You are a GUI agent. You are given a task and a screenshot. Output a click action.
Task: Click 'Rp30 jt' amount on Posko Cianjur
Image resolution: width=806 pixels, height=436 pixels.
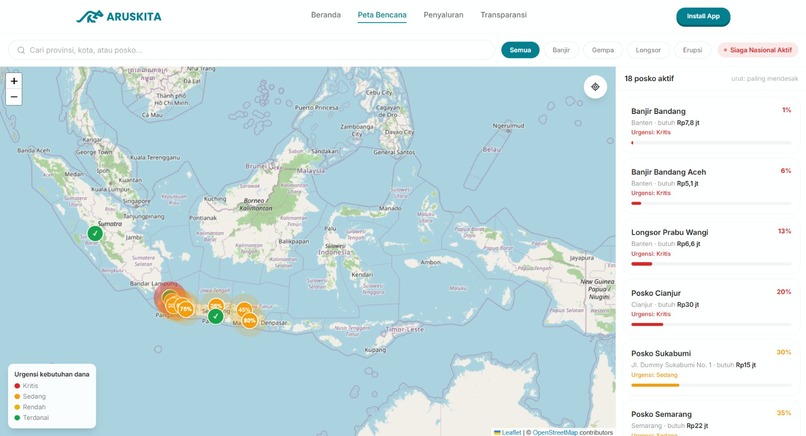(x=688, y=304)
